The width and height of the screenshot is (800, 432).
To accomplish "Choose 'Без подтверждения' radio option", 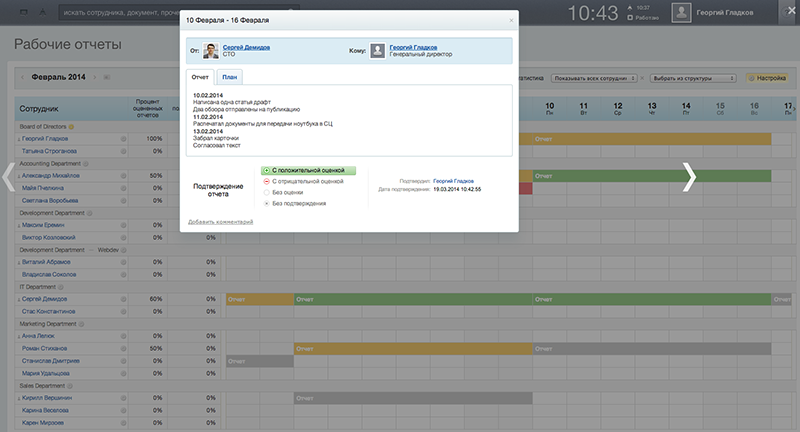I will pos(265,204).
